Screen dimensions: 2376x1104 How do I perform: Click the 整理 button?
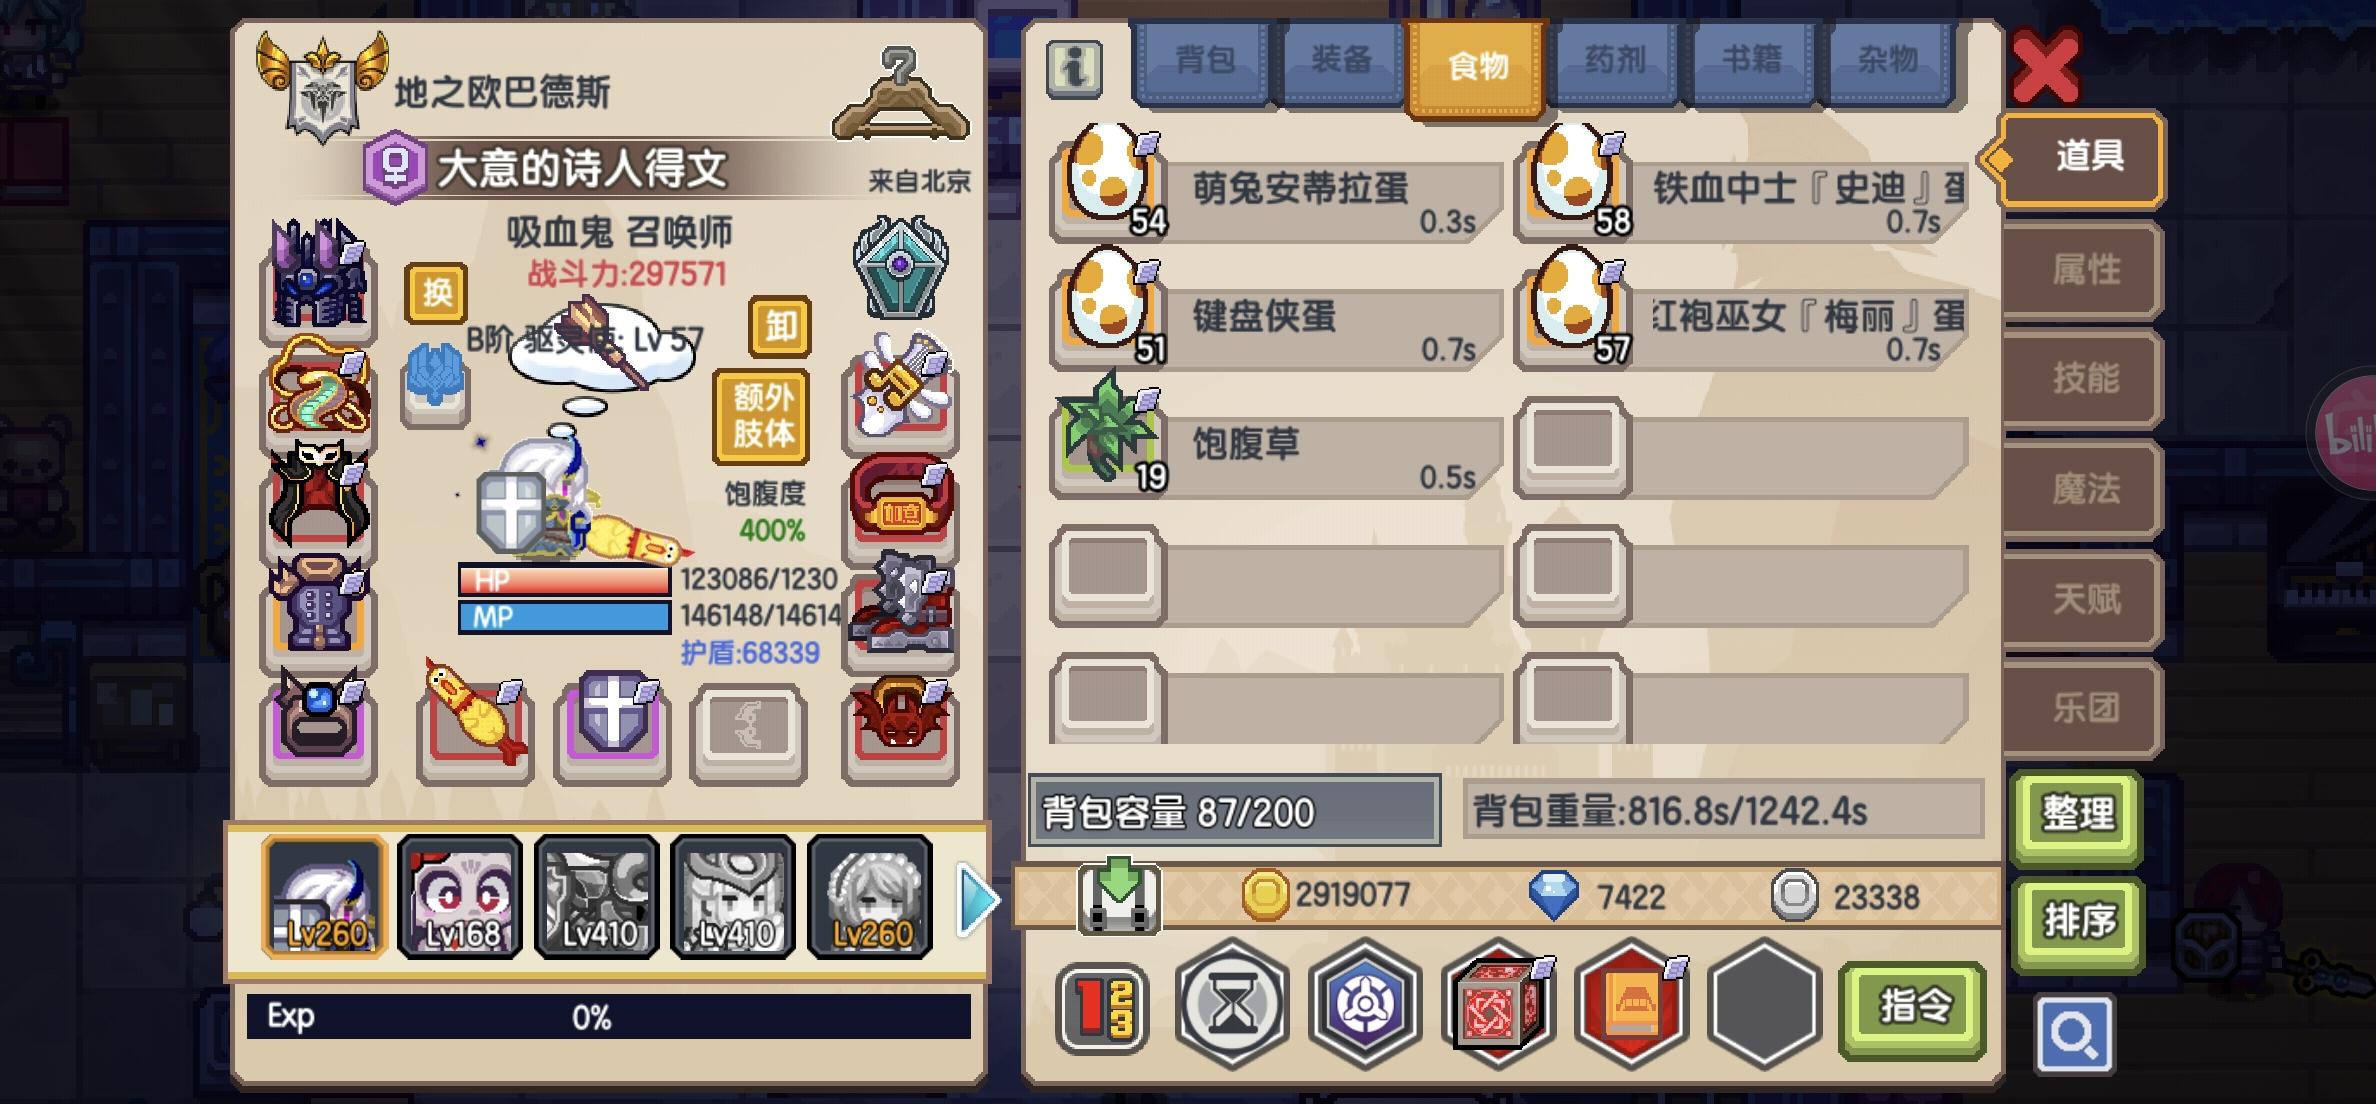coord(2077,814)
